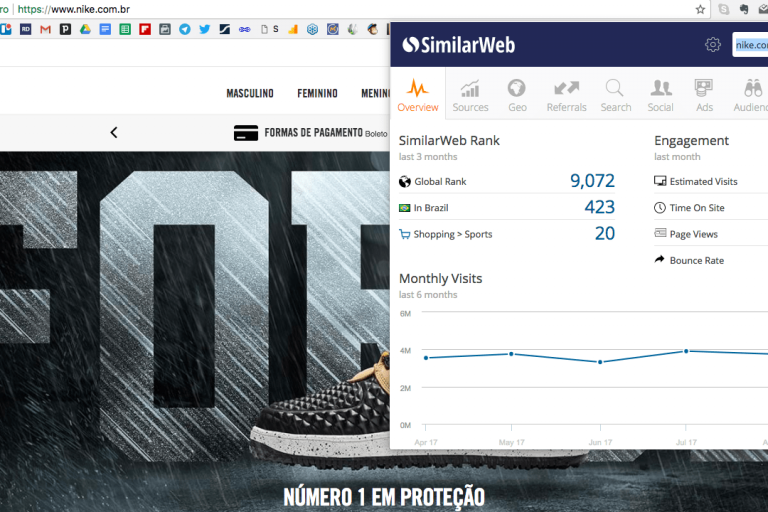Click the In Brazil rank 423
Viewport: 768px width, 512px height.
click(600, 207)
